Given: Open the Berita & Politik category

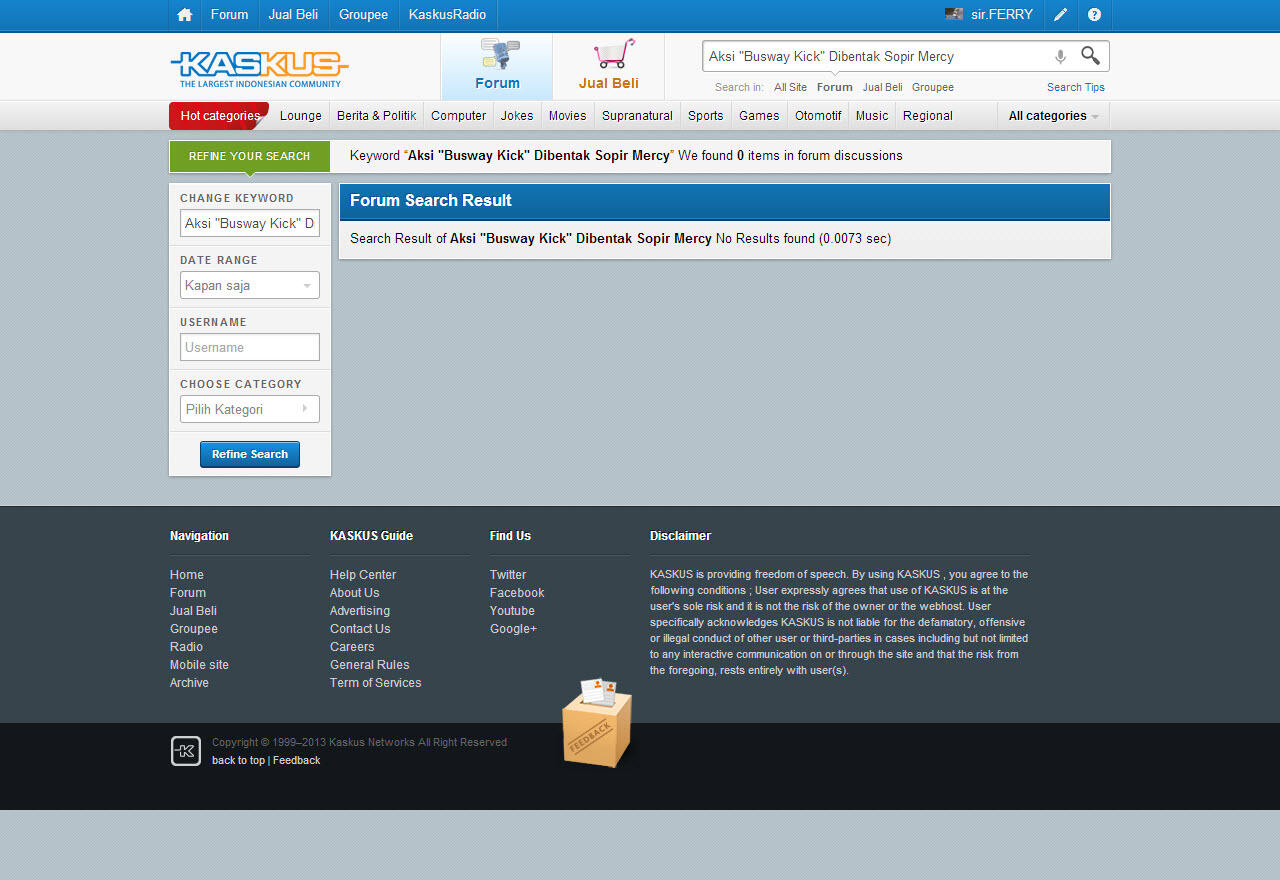Looking at the screenshot, I should pos(376,116).
